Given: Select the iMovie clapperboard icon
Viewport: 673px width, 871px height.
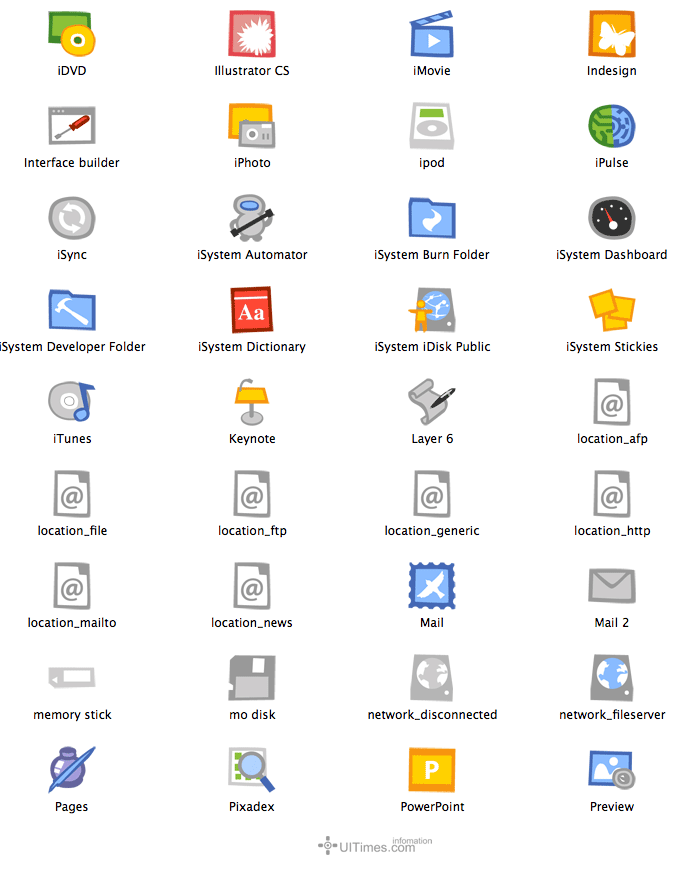Looking at the screenshot, I should [x=432, y=34].
